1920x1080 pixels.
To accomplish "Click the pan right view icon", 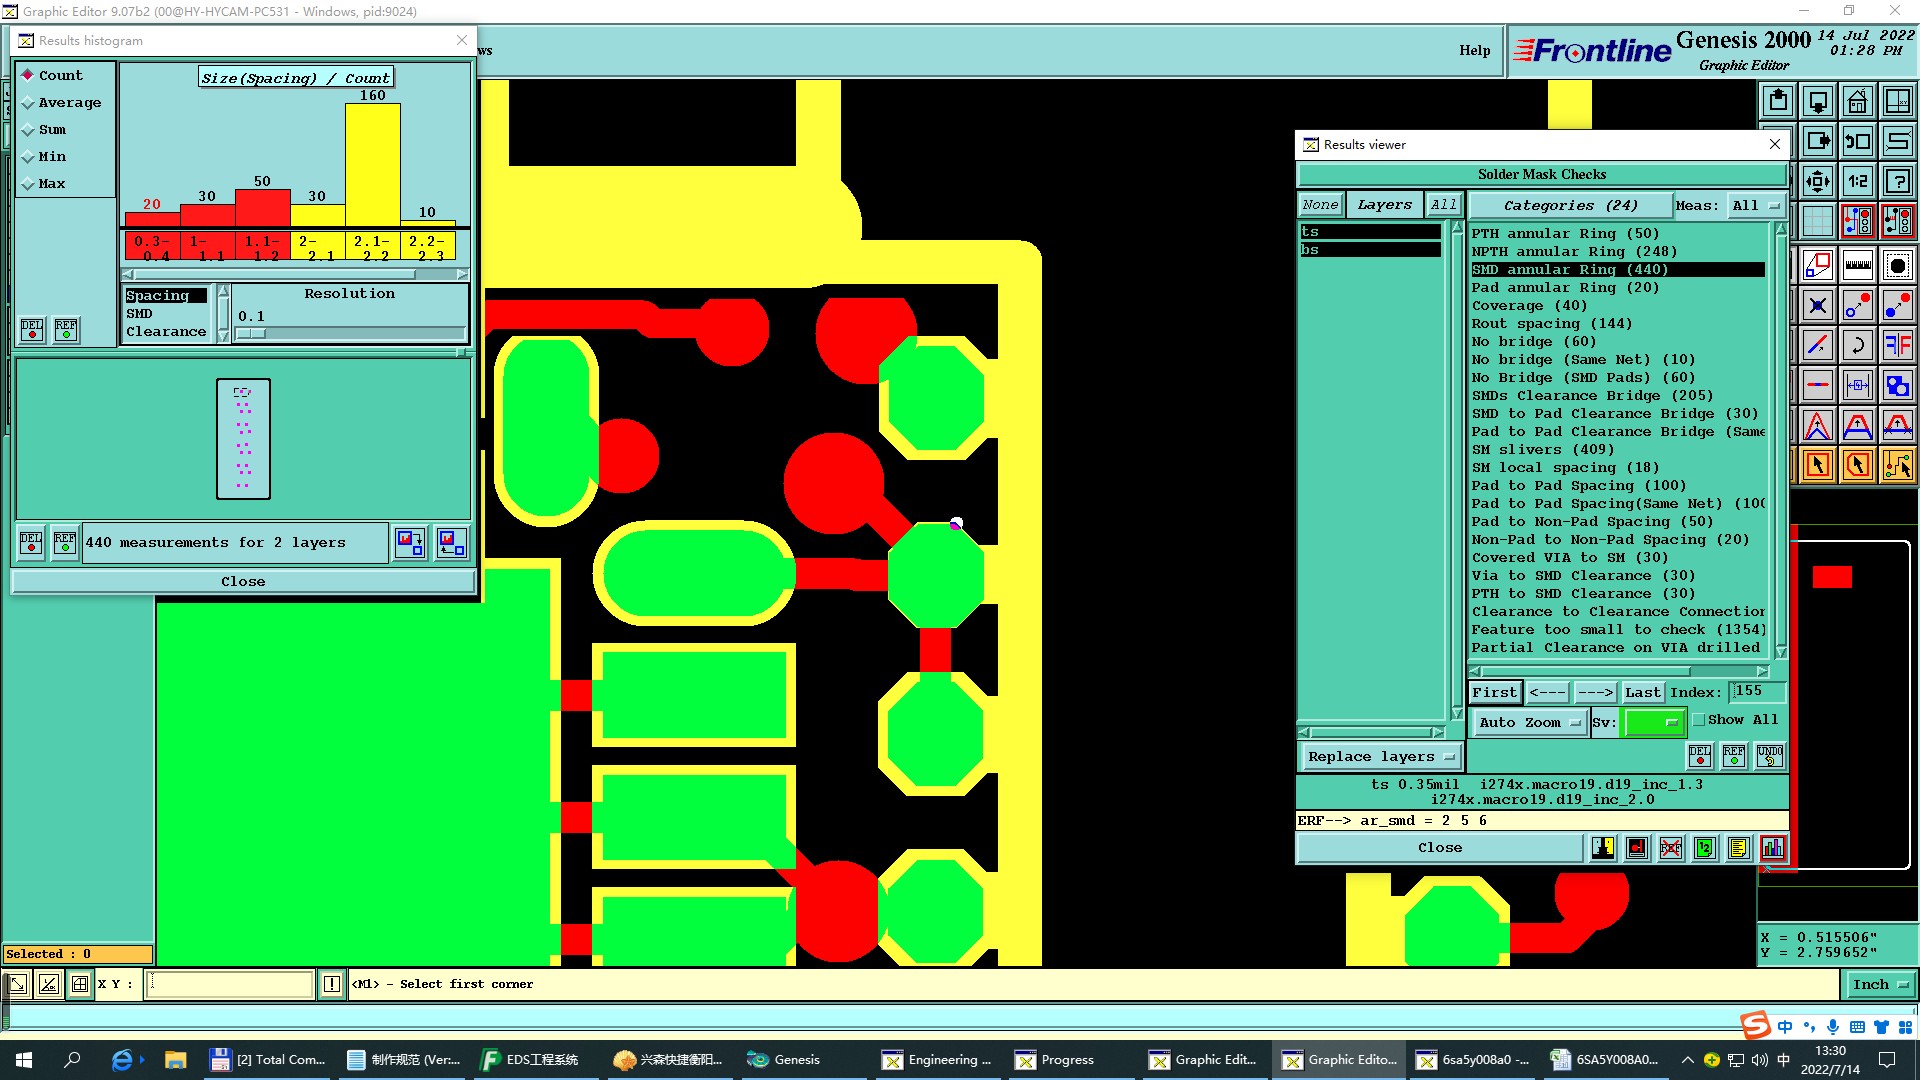I will coord(1818,141).
